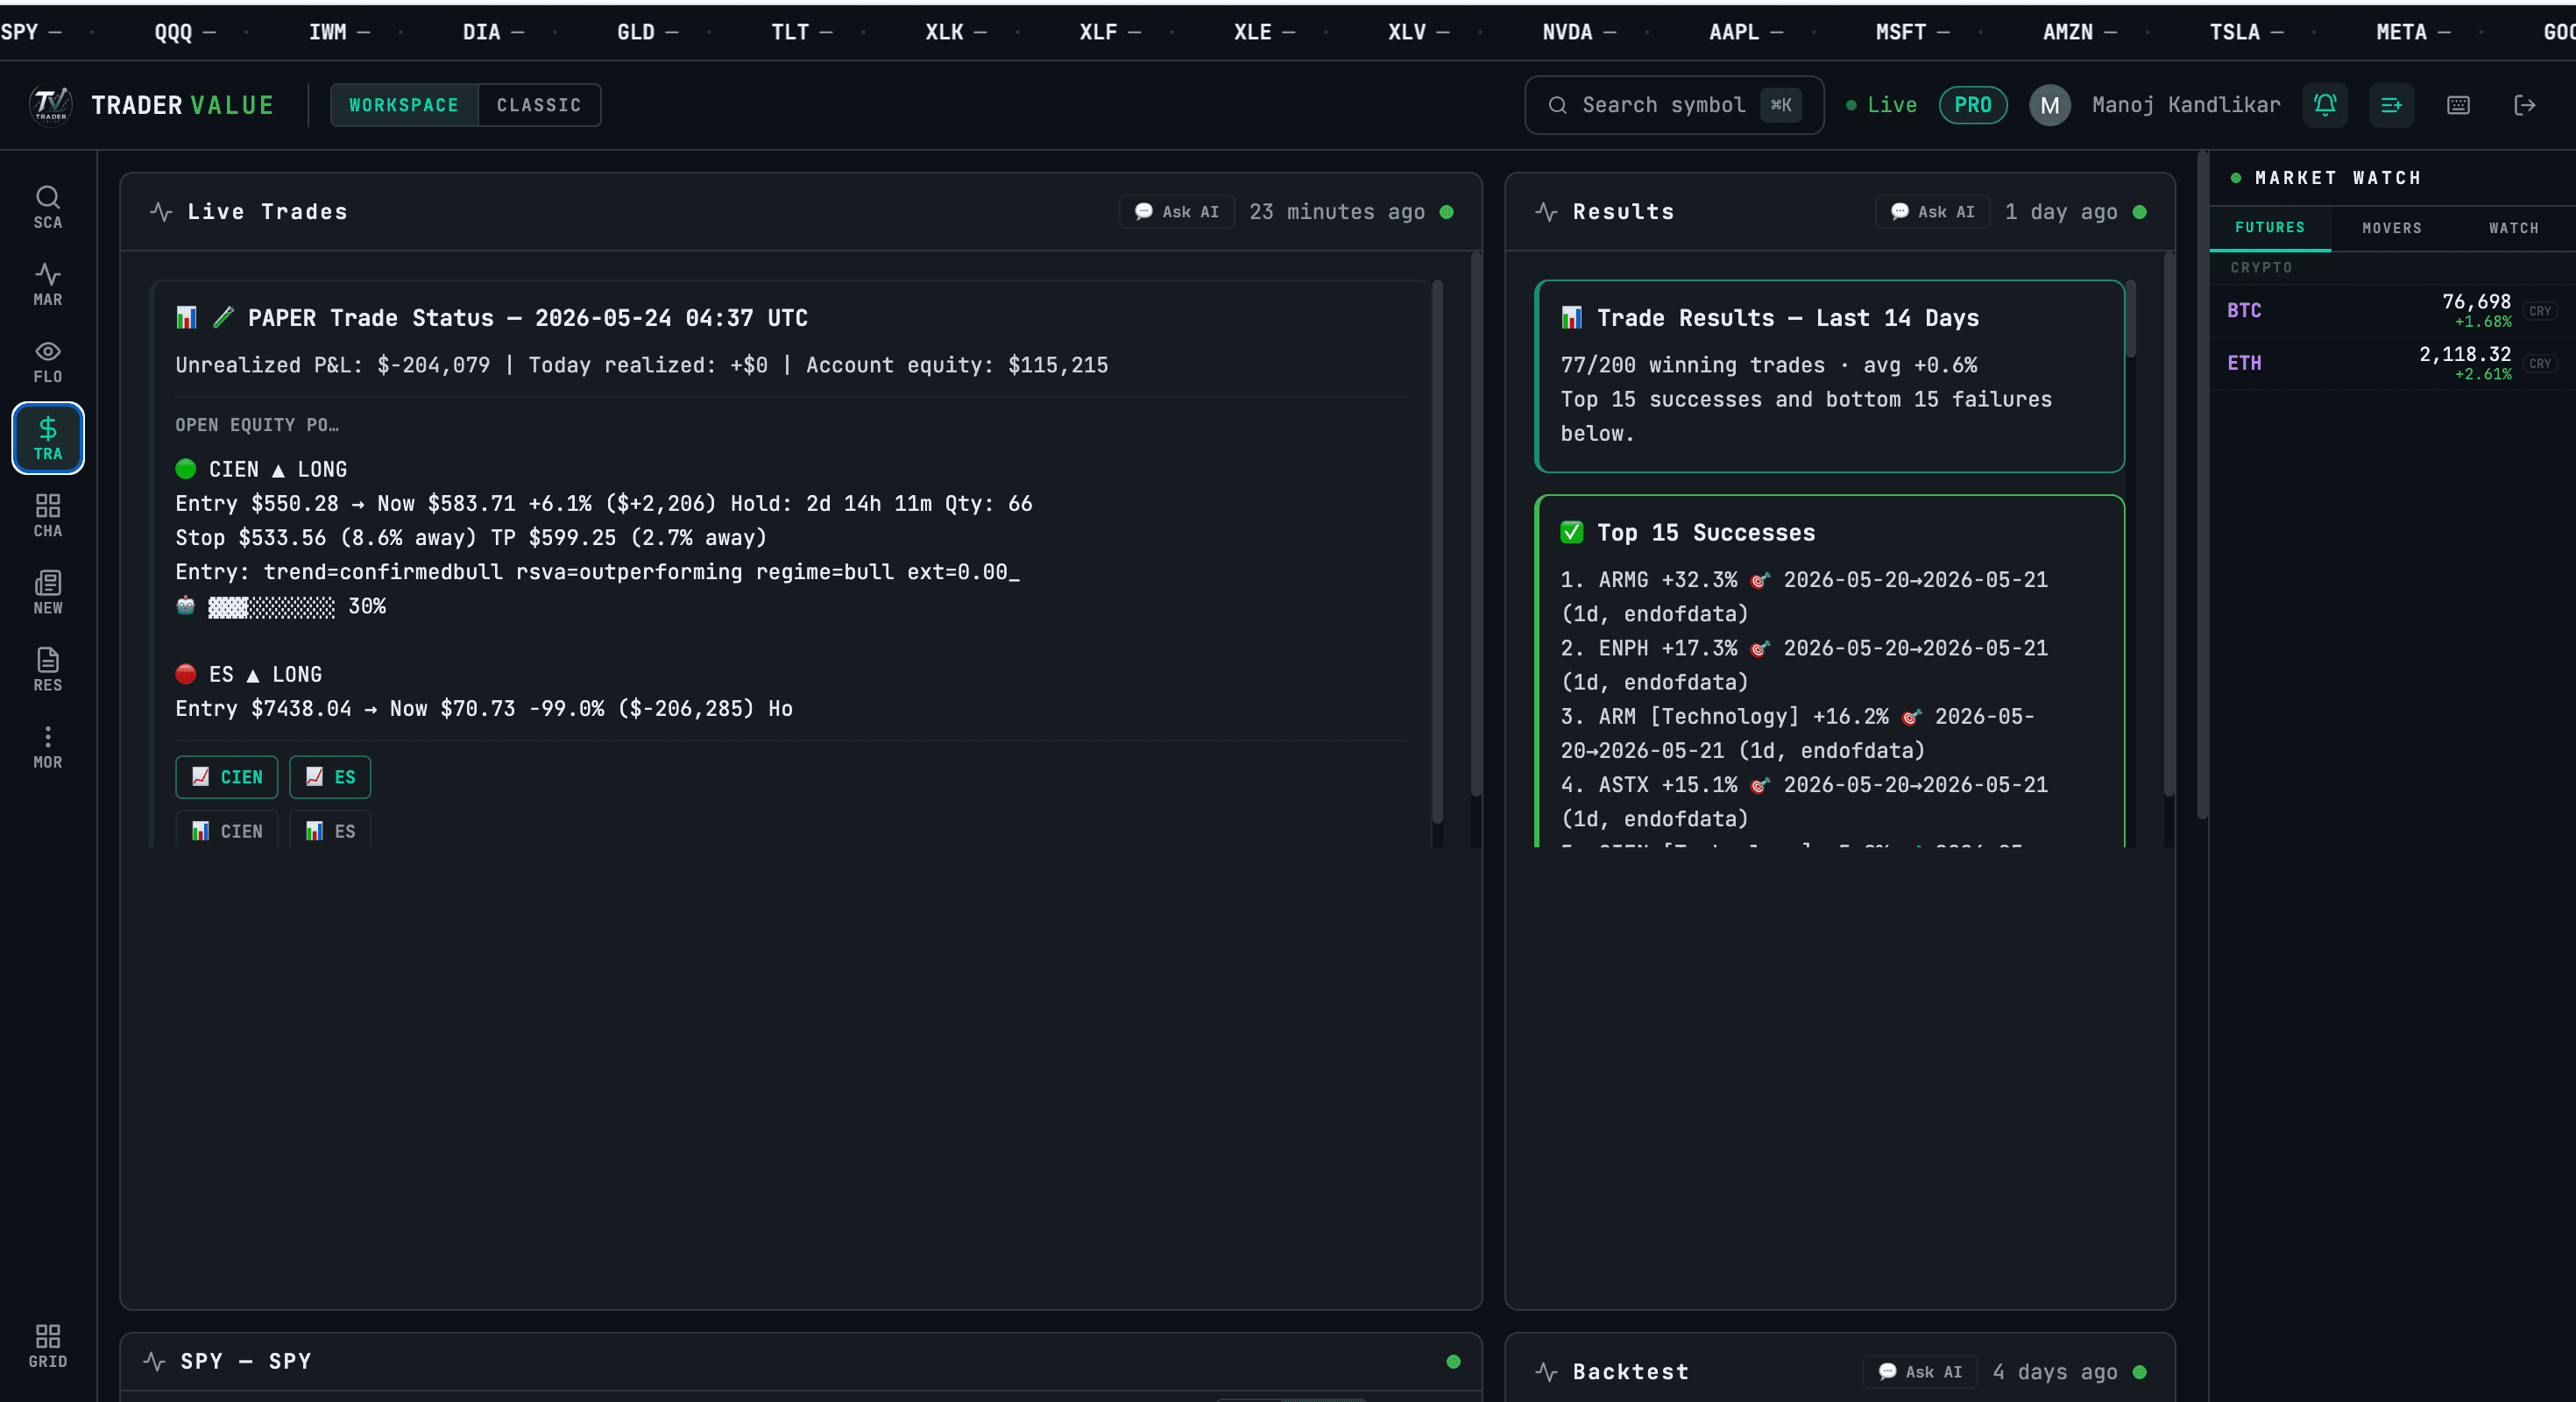Select the Futures tab in Market Watch
Image resolution: width=2576 pixels, height=1402 pixels.
click(x=2269, y=227)
